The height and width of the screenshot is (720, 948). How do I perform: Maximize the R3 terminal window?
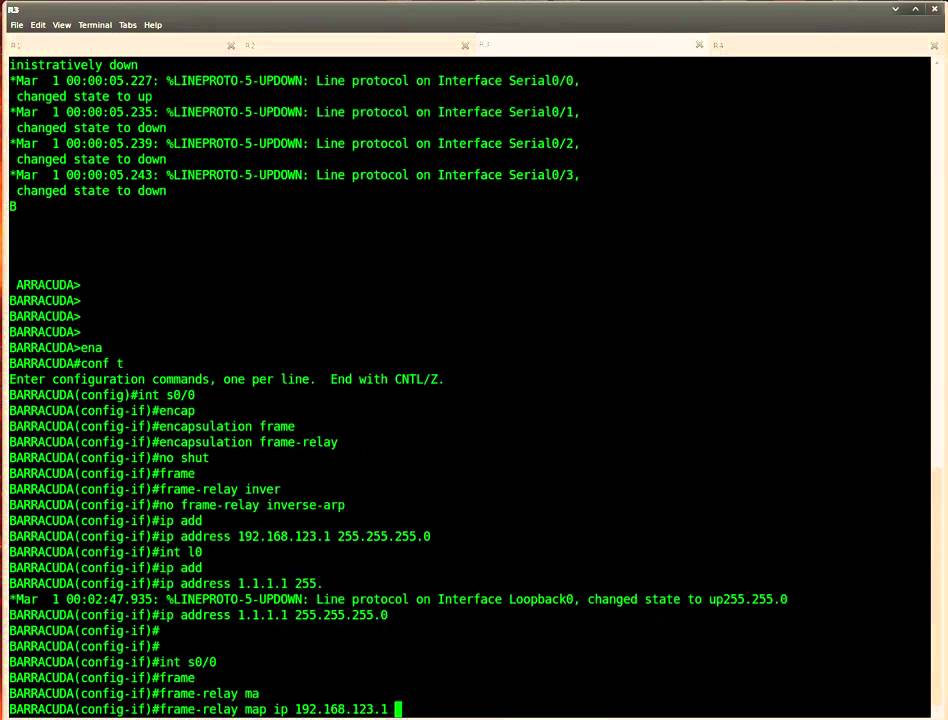coord(915,9)
